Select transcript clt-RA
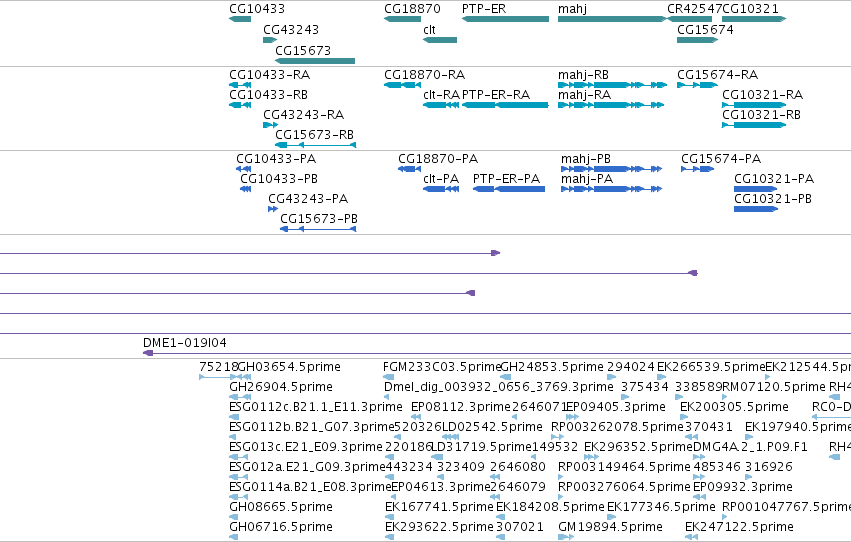Viewport: 851px width, 542px height. [441, 105]
